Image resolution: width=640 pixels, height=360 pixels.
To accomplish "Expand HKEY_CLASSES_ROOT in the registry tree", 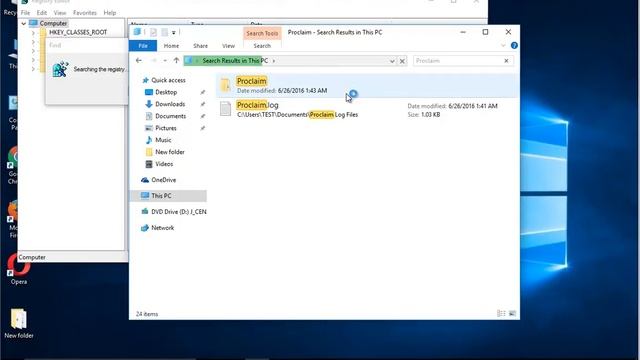I will (33, 33).
